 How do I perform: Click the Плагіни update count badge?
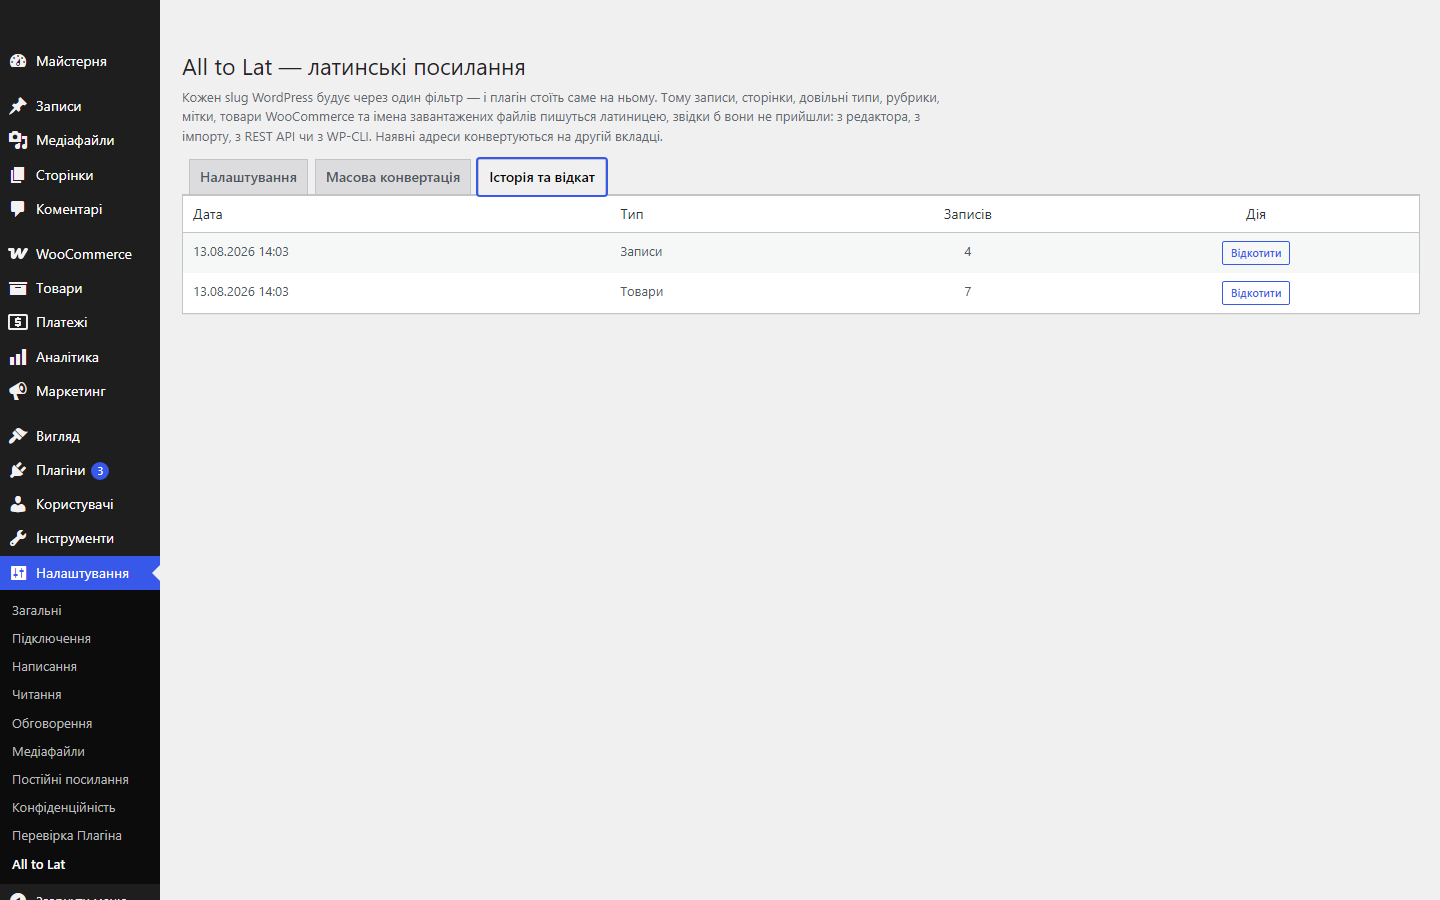[x=100, y=471]
